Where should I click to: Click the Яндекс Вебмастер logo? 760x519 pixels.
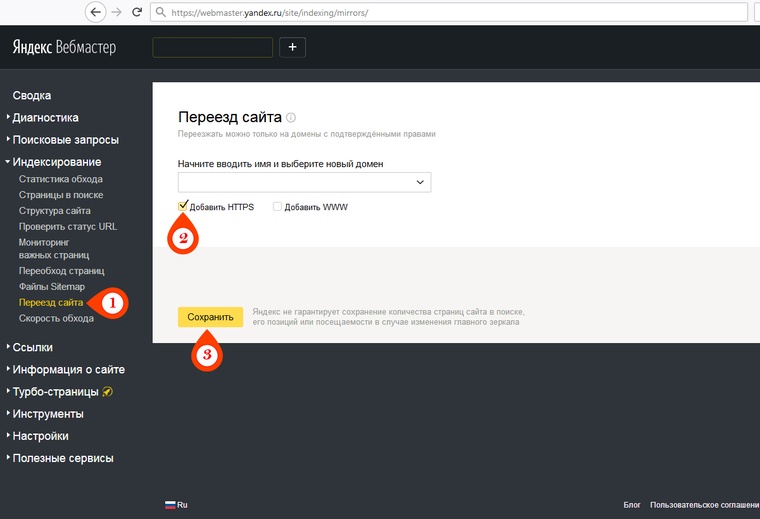(x=66, y=47)
